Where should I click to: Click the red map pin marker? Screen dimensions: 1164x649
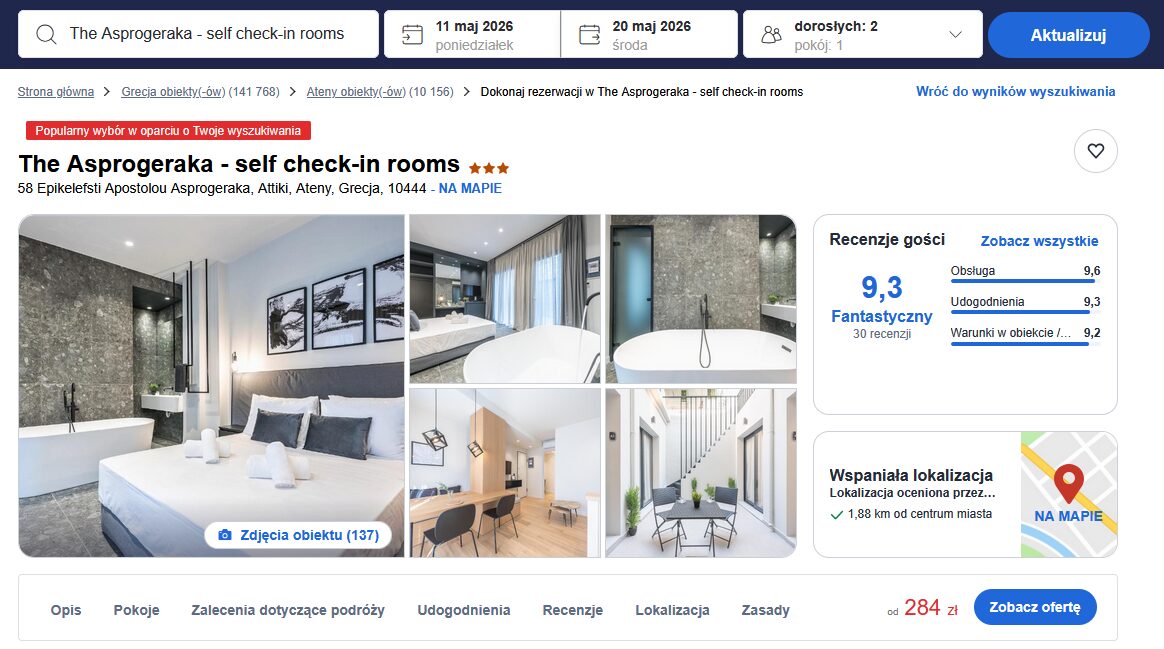(x=1068, y=483)
